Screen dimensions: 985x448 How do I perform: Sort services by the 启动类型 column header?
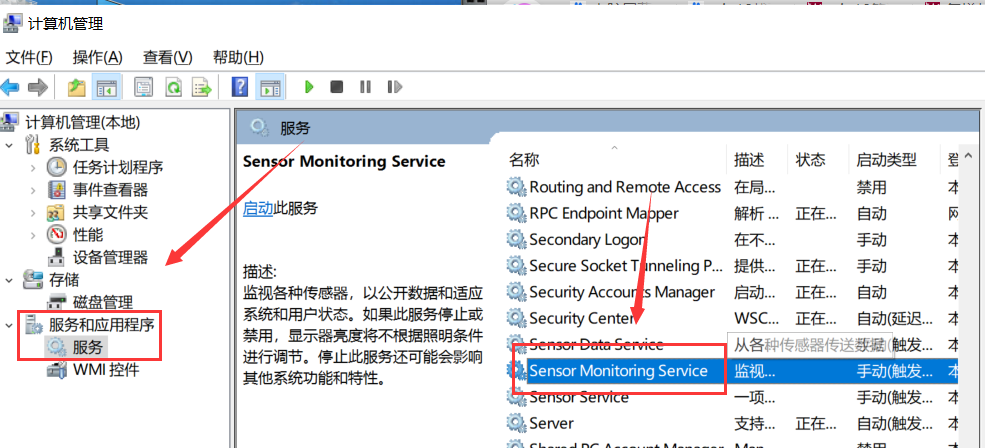tap(886, 160)
